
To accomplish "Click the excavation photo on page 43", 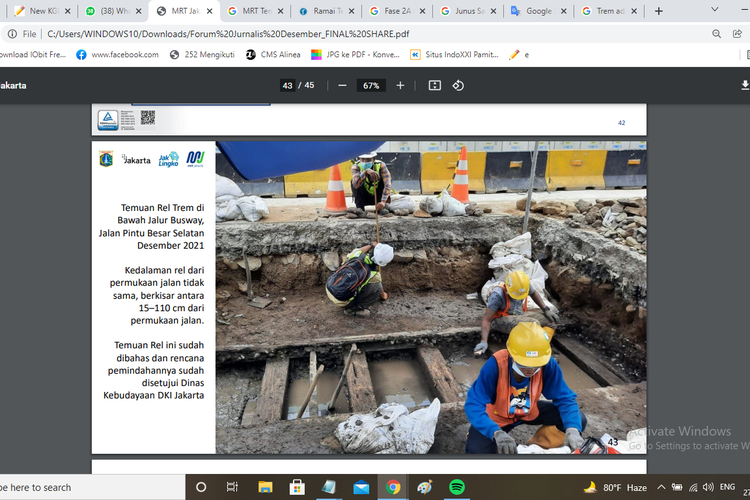I will [x=431, y=297].
